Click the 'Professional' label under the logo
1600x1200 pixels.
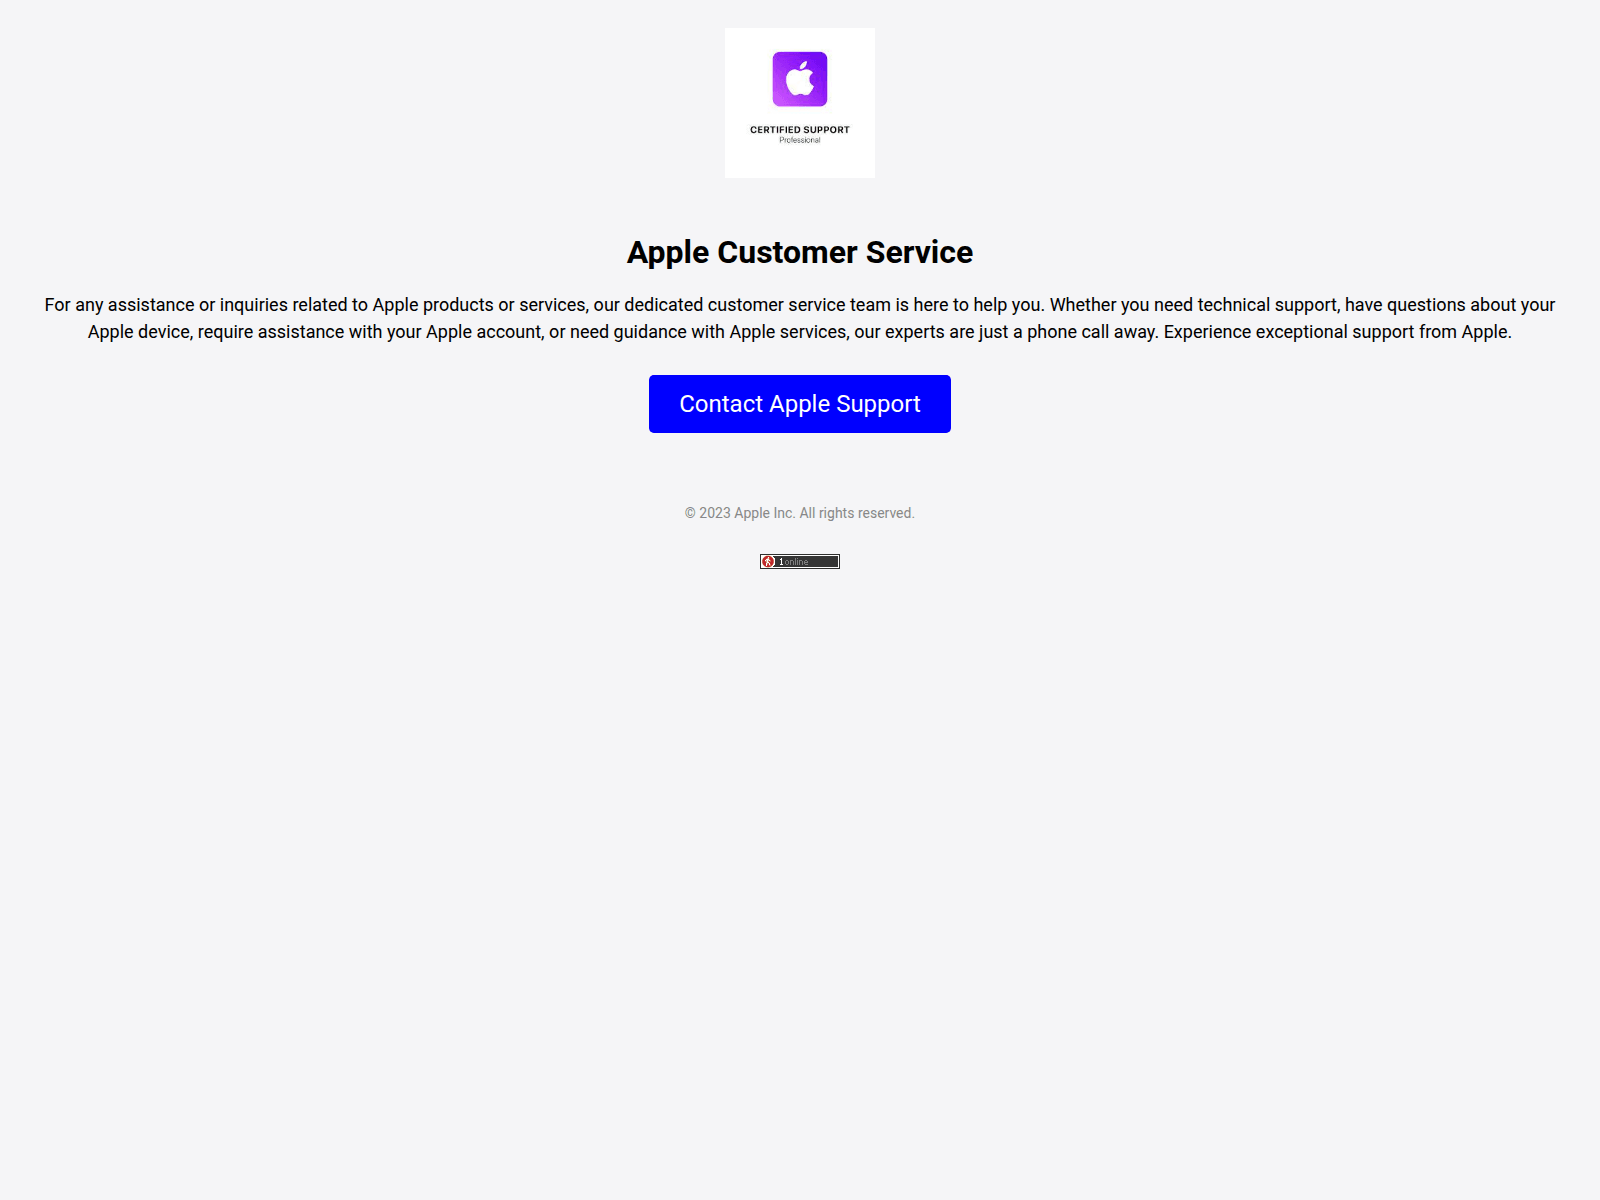point(800,140)
